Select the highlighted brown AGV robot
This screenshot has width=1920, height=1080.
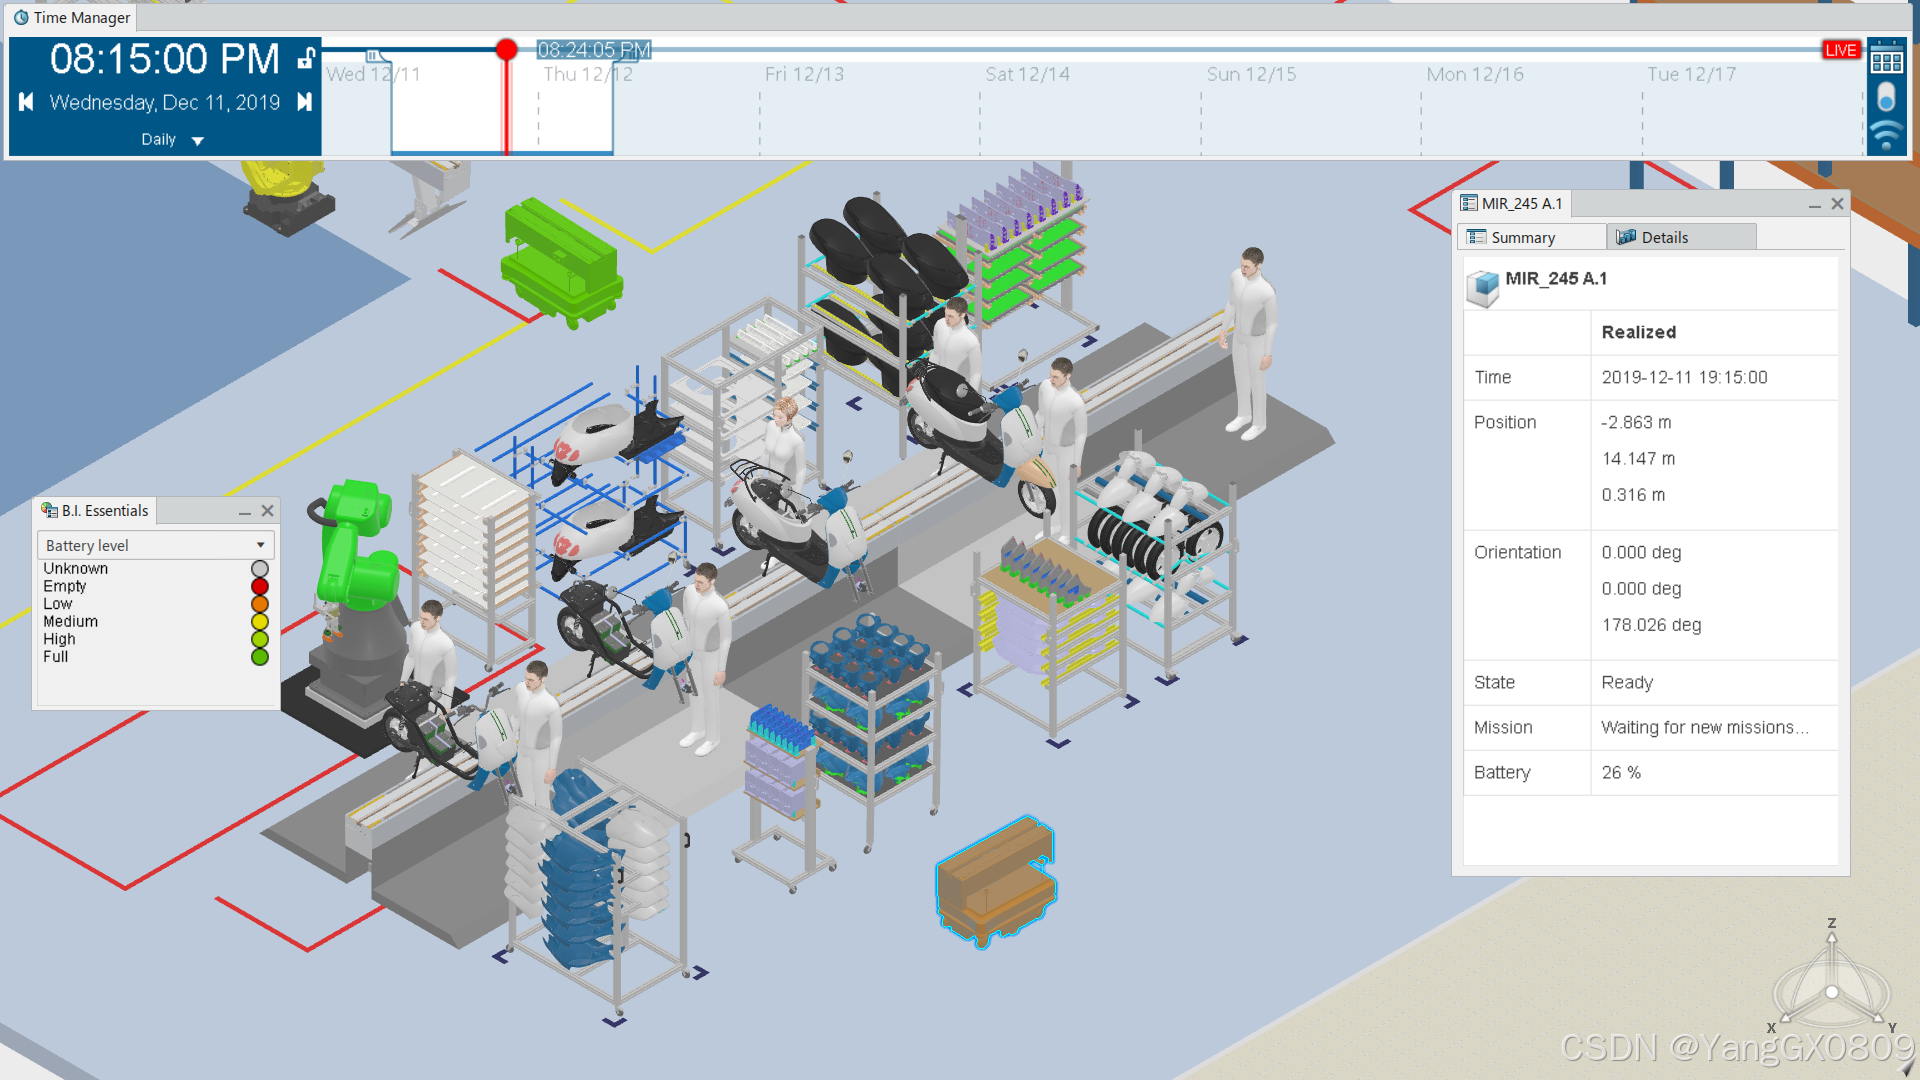[x=994, y=882]
